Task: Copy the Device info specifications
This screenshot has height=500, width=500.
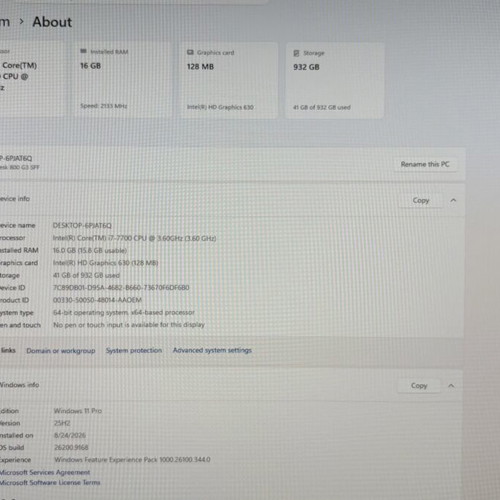Action: pos(421,200)
